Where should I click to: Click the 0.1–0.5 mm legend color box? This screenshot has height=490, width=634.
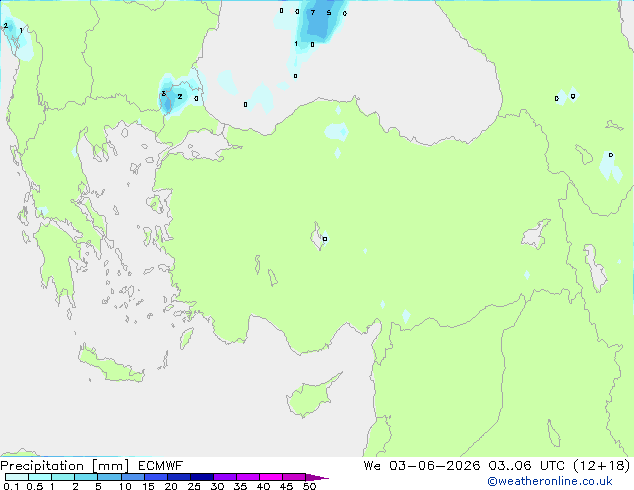click(x=17, y=477)
